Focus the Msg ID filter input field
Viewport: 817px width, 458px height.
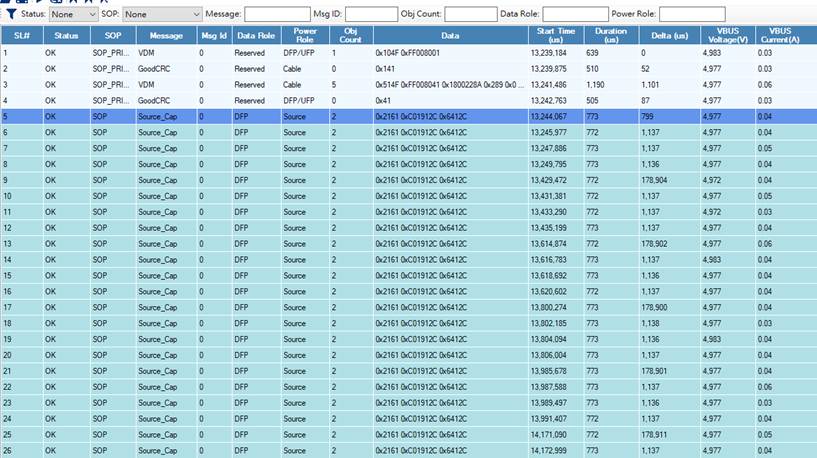point(371,14)
